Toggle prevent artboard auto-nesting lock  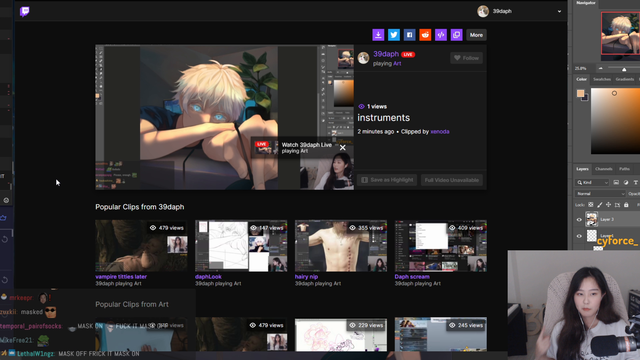point(617,204)
